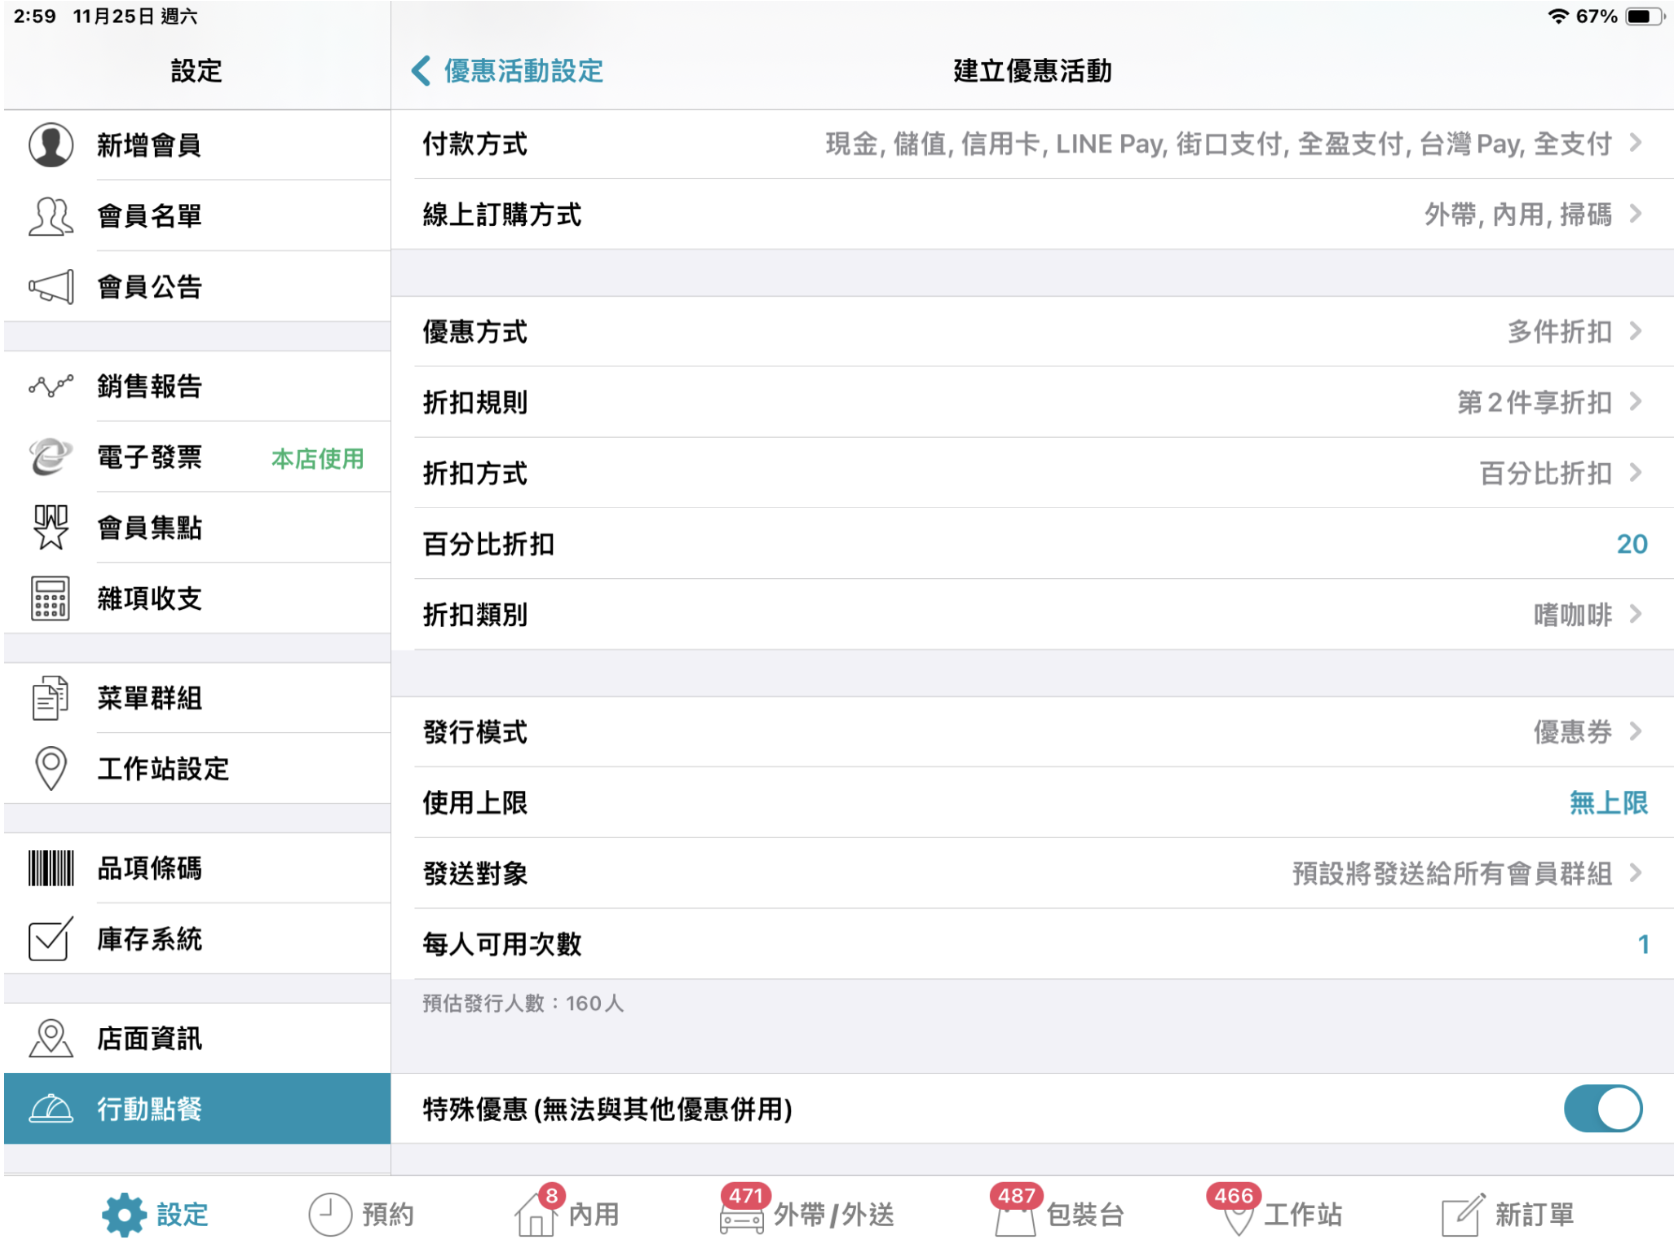Click the 雜項收支 calculator icon
Screen dimensions: 1676x1254
[51, 598]
